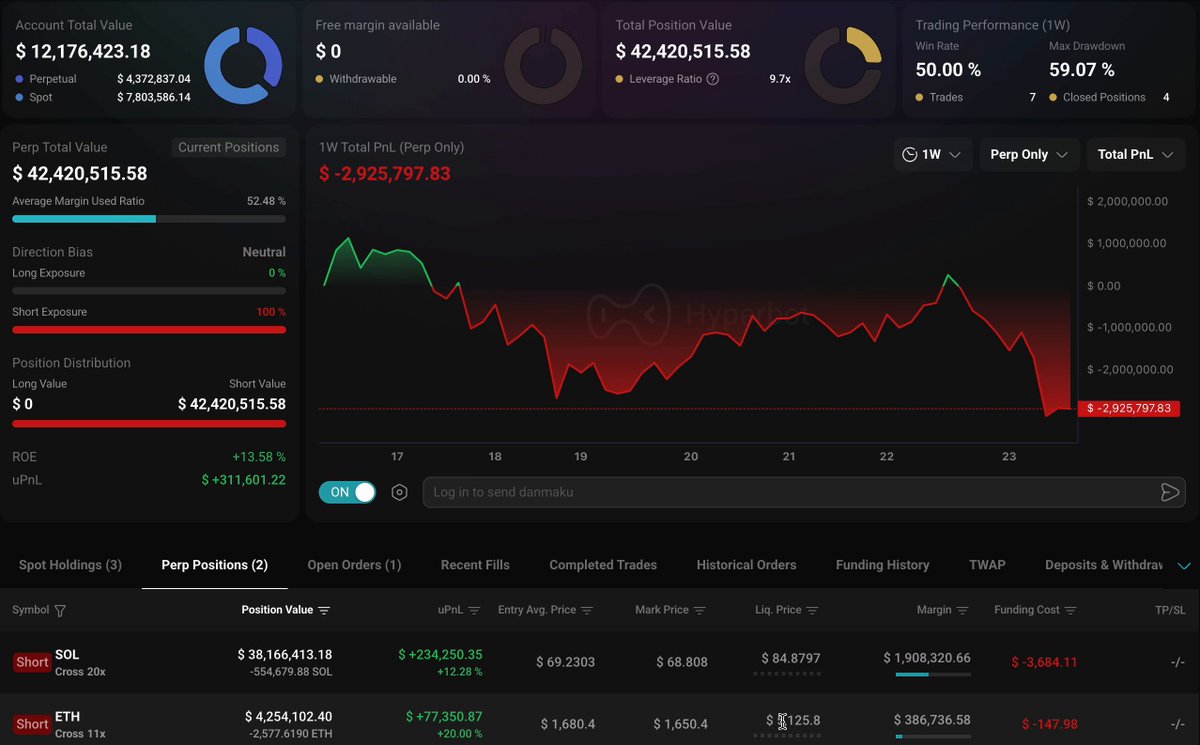The width and height of the screenshot is (1200, 745).
Task: Click the Leverage Ratio help icon
Action: click(x=713, y=79)
